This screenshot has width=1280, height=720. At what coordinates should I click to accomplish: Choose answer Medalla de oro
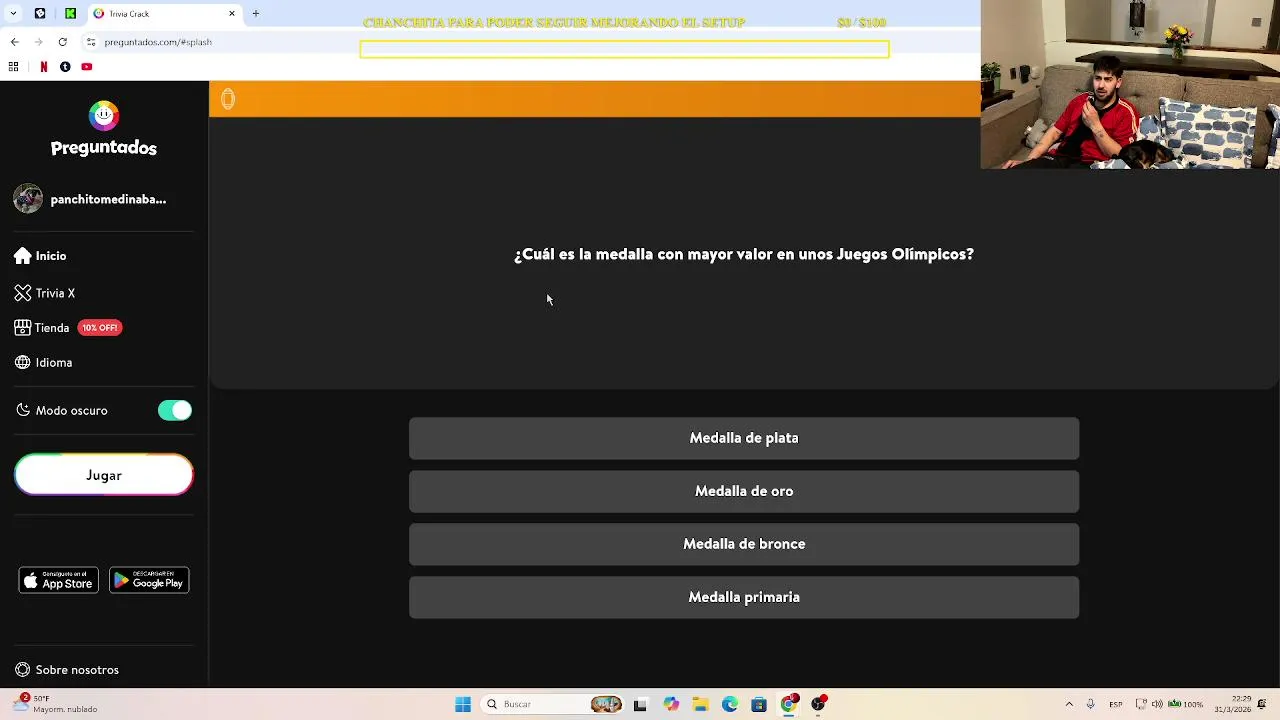pyautogui.click(x=744, y=491)
